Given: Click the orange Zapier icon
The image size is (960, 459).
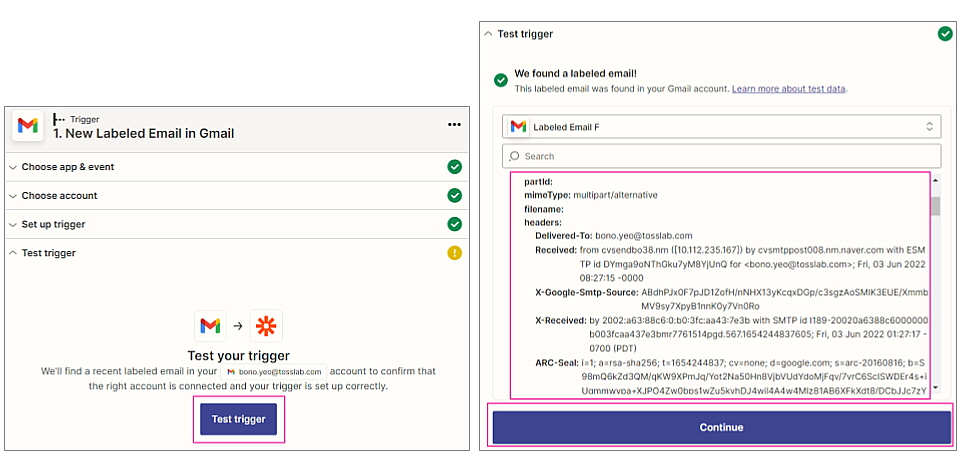Looking at the screenshot, I should point(266,326).
